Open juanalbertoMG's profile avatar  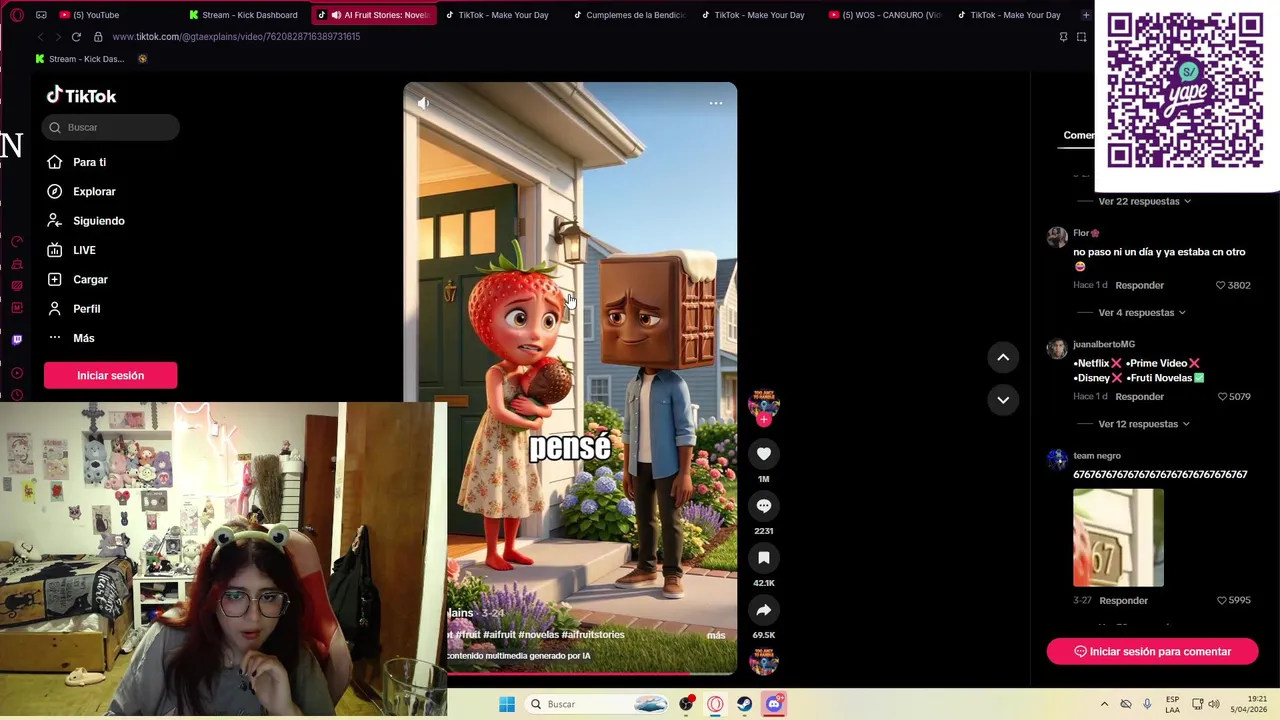click(x=1057, y=348)
